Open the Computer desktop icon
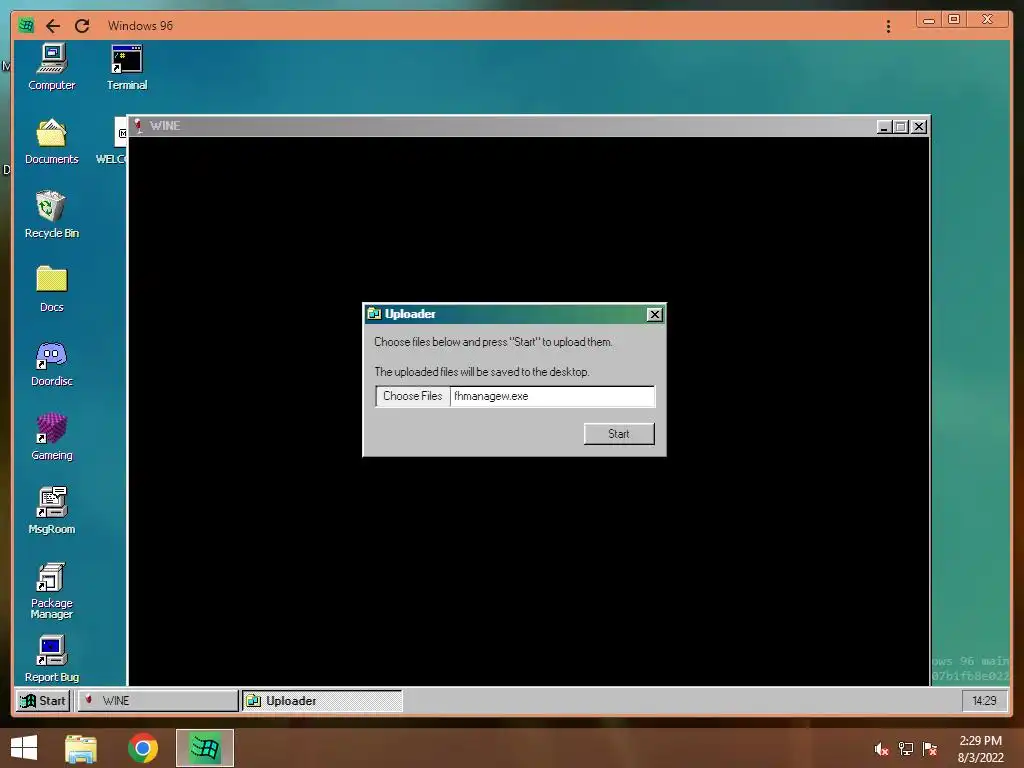Screen dimensions: 1024x768 coord(52,67)
